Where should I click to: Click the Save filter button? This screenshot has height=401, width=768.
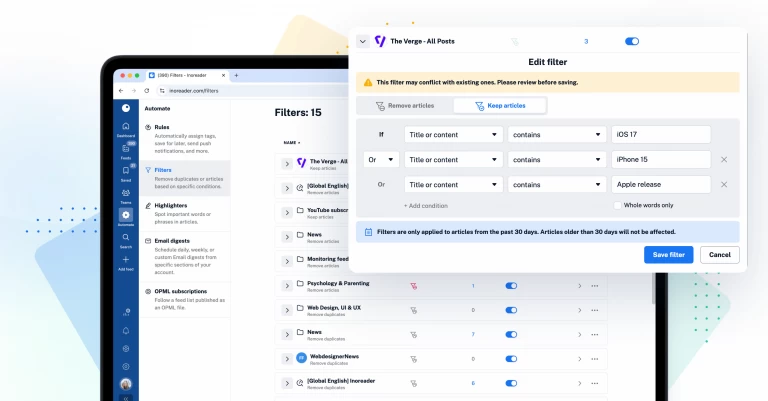click(668, 255)
